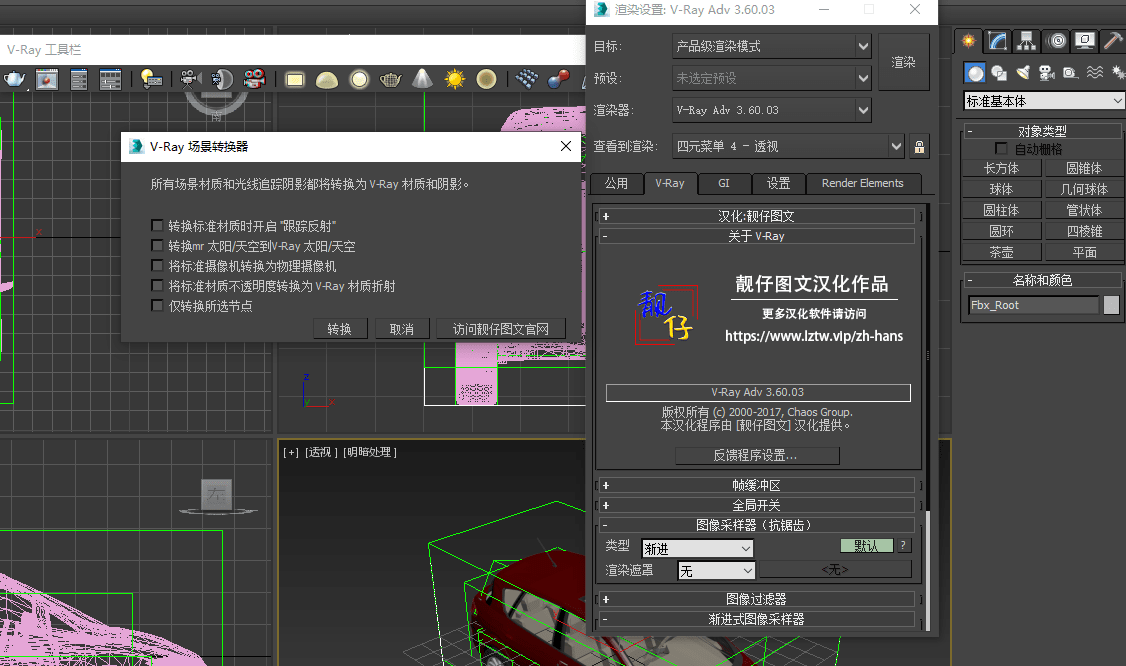The image size is (1126, 666).
Task: Click the red-blue stereo camera icon
Action: point(254,79)
